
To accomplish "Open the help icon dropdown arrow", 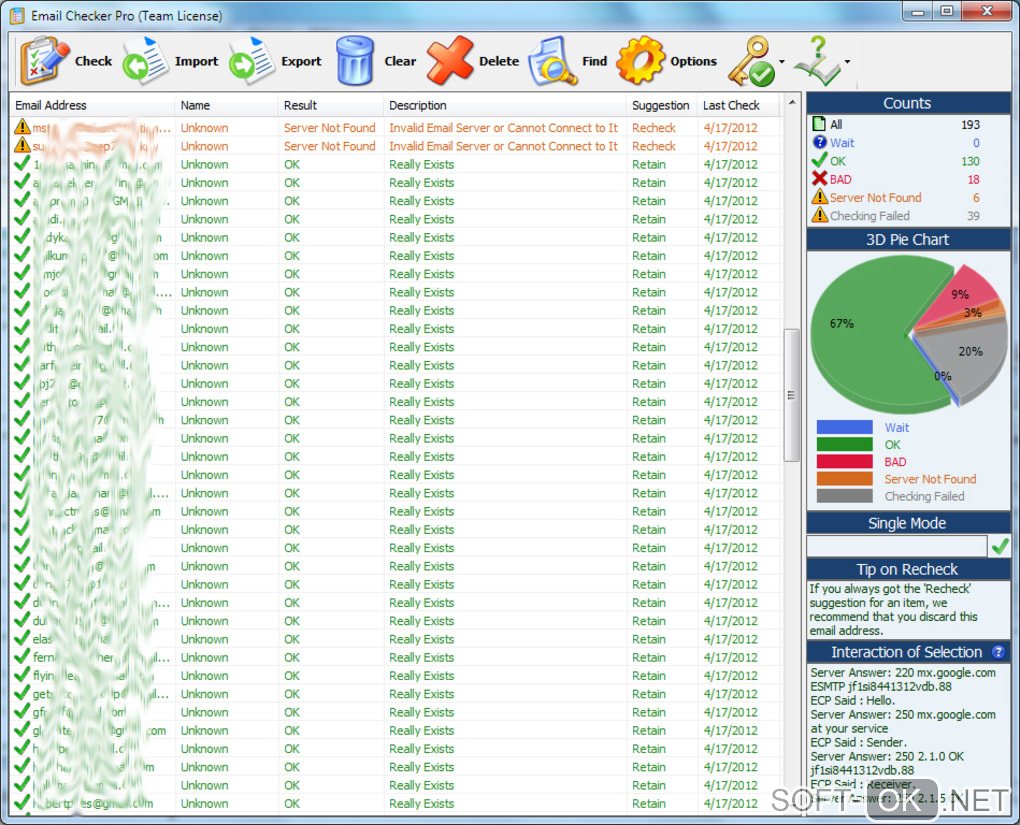I will click(847, 62).
